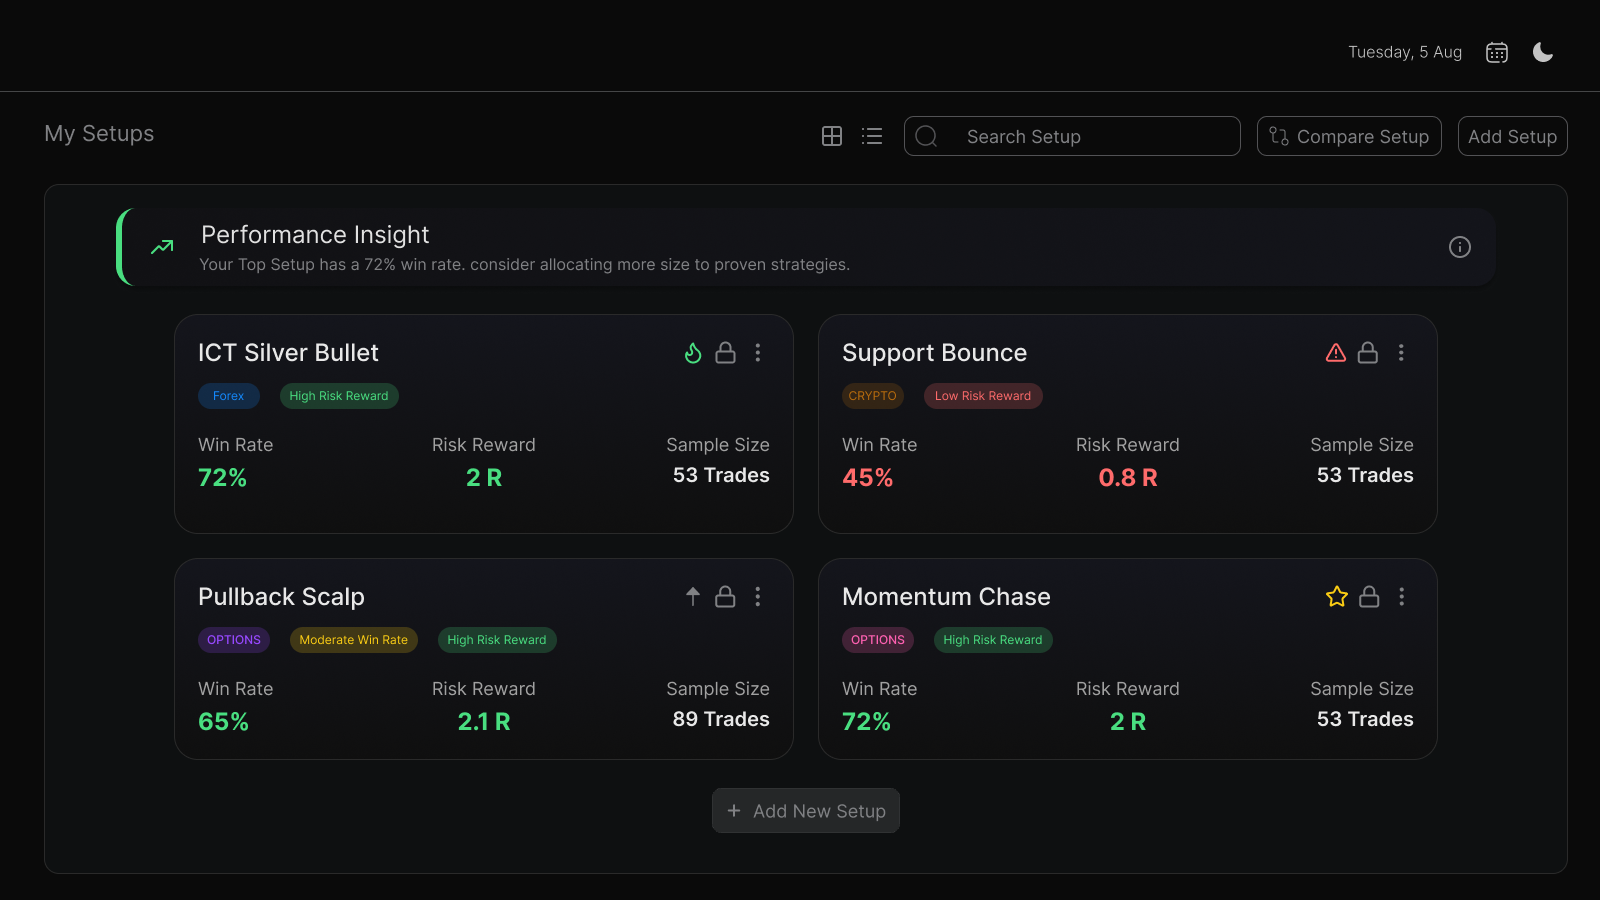The height and width of the screenshot is (900, 1600).
Task: Click the Add Setup button
Action: coord(1512,136)
